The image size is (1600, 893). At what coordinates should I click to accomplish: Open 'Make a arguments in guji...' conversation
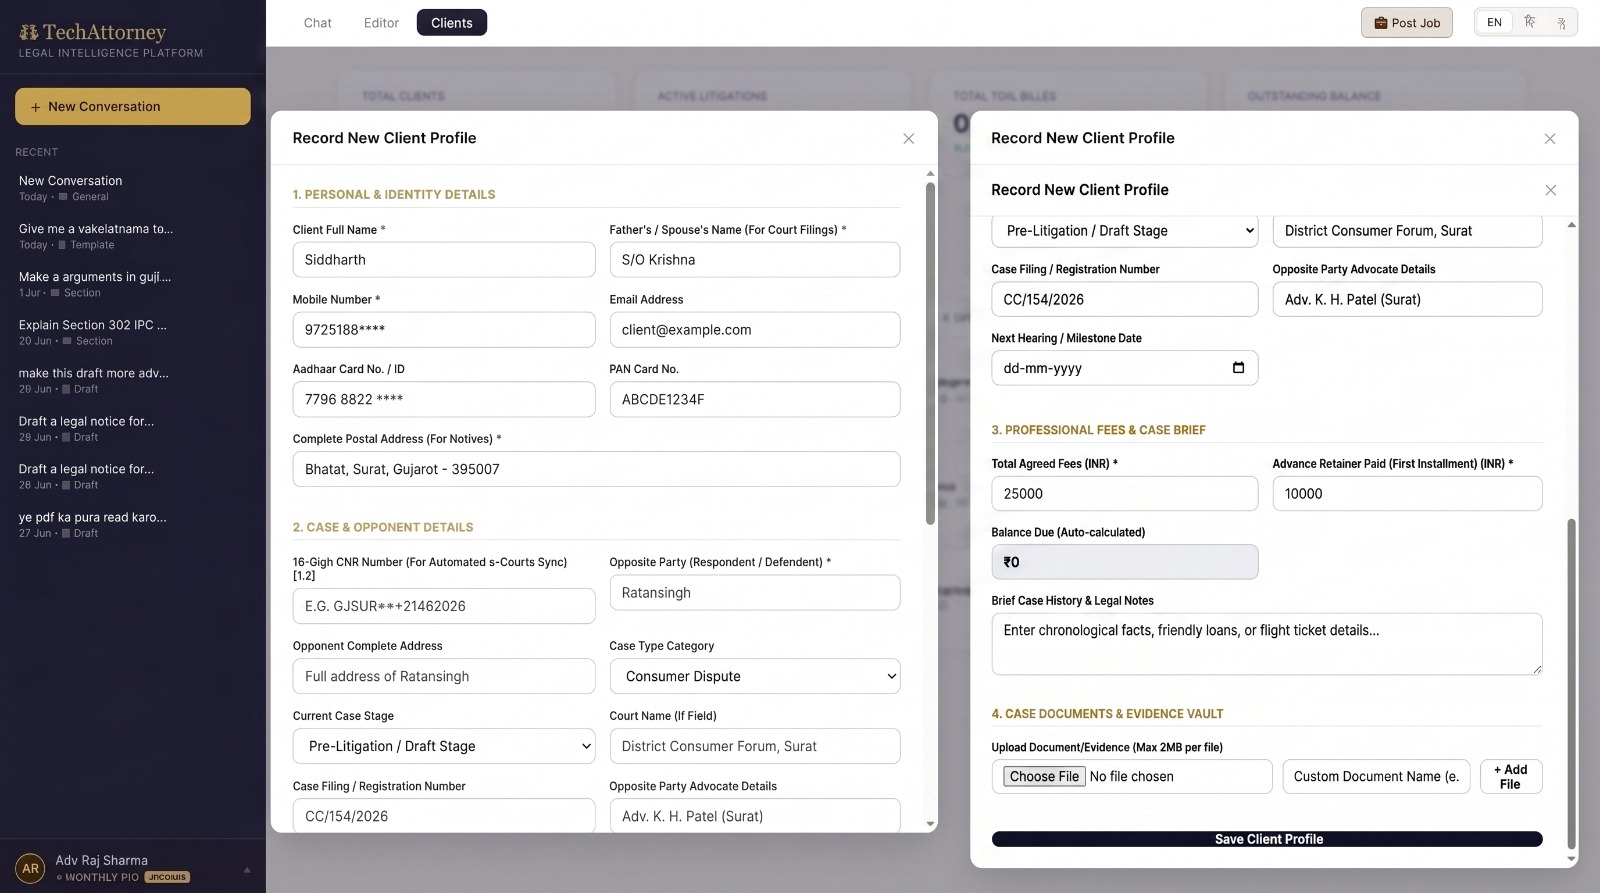click(x=133, y=284)
